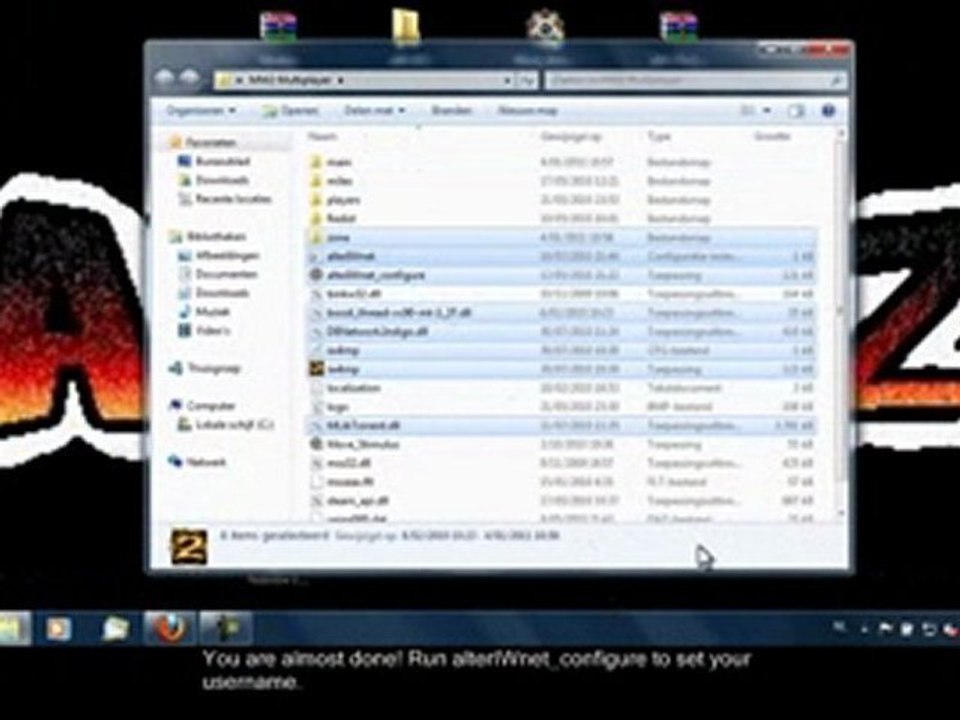960x720 pixels.
Task: Click the Computer icon in sidebar
Action: (176, 405)
